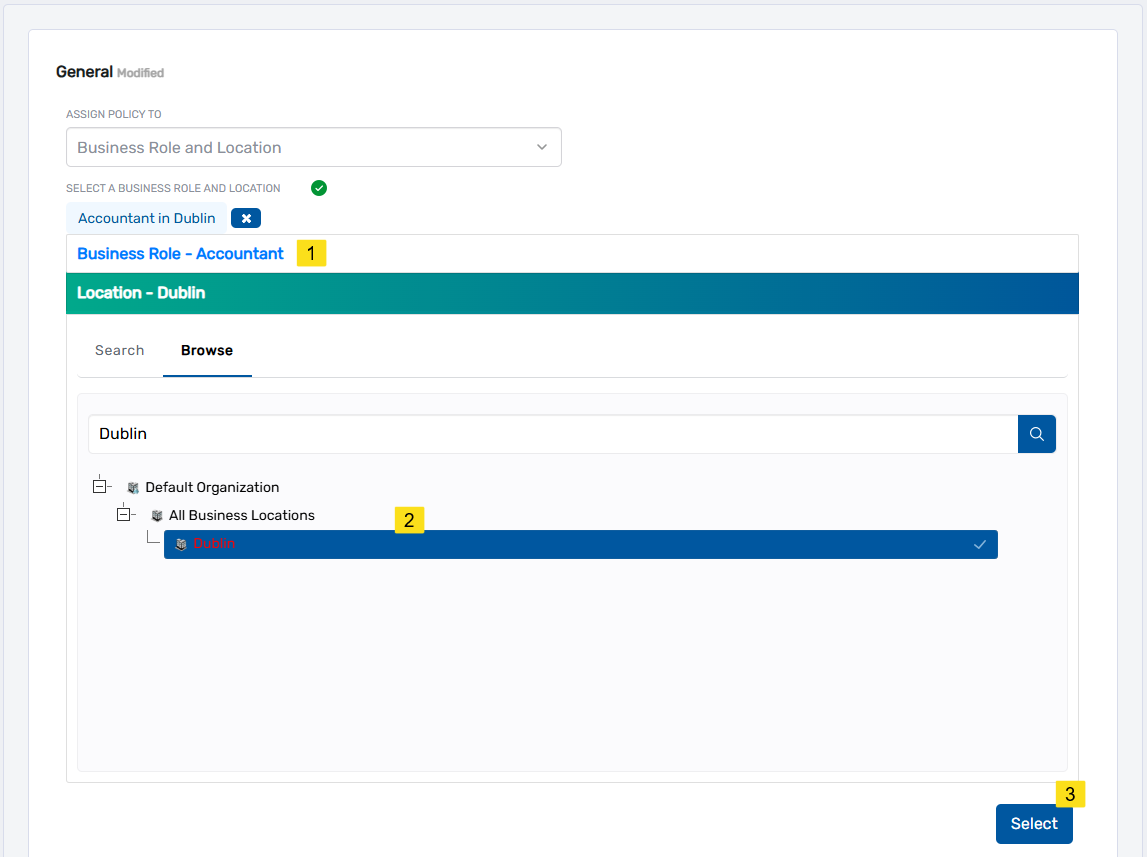
Task: Click the blue X icon on Accountant in Dublin chip
Action: click(x=245, y=217)
